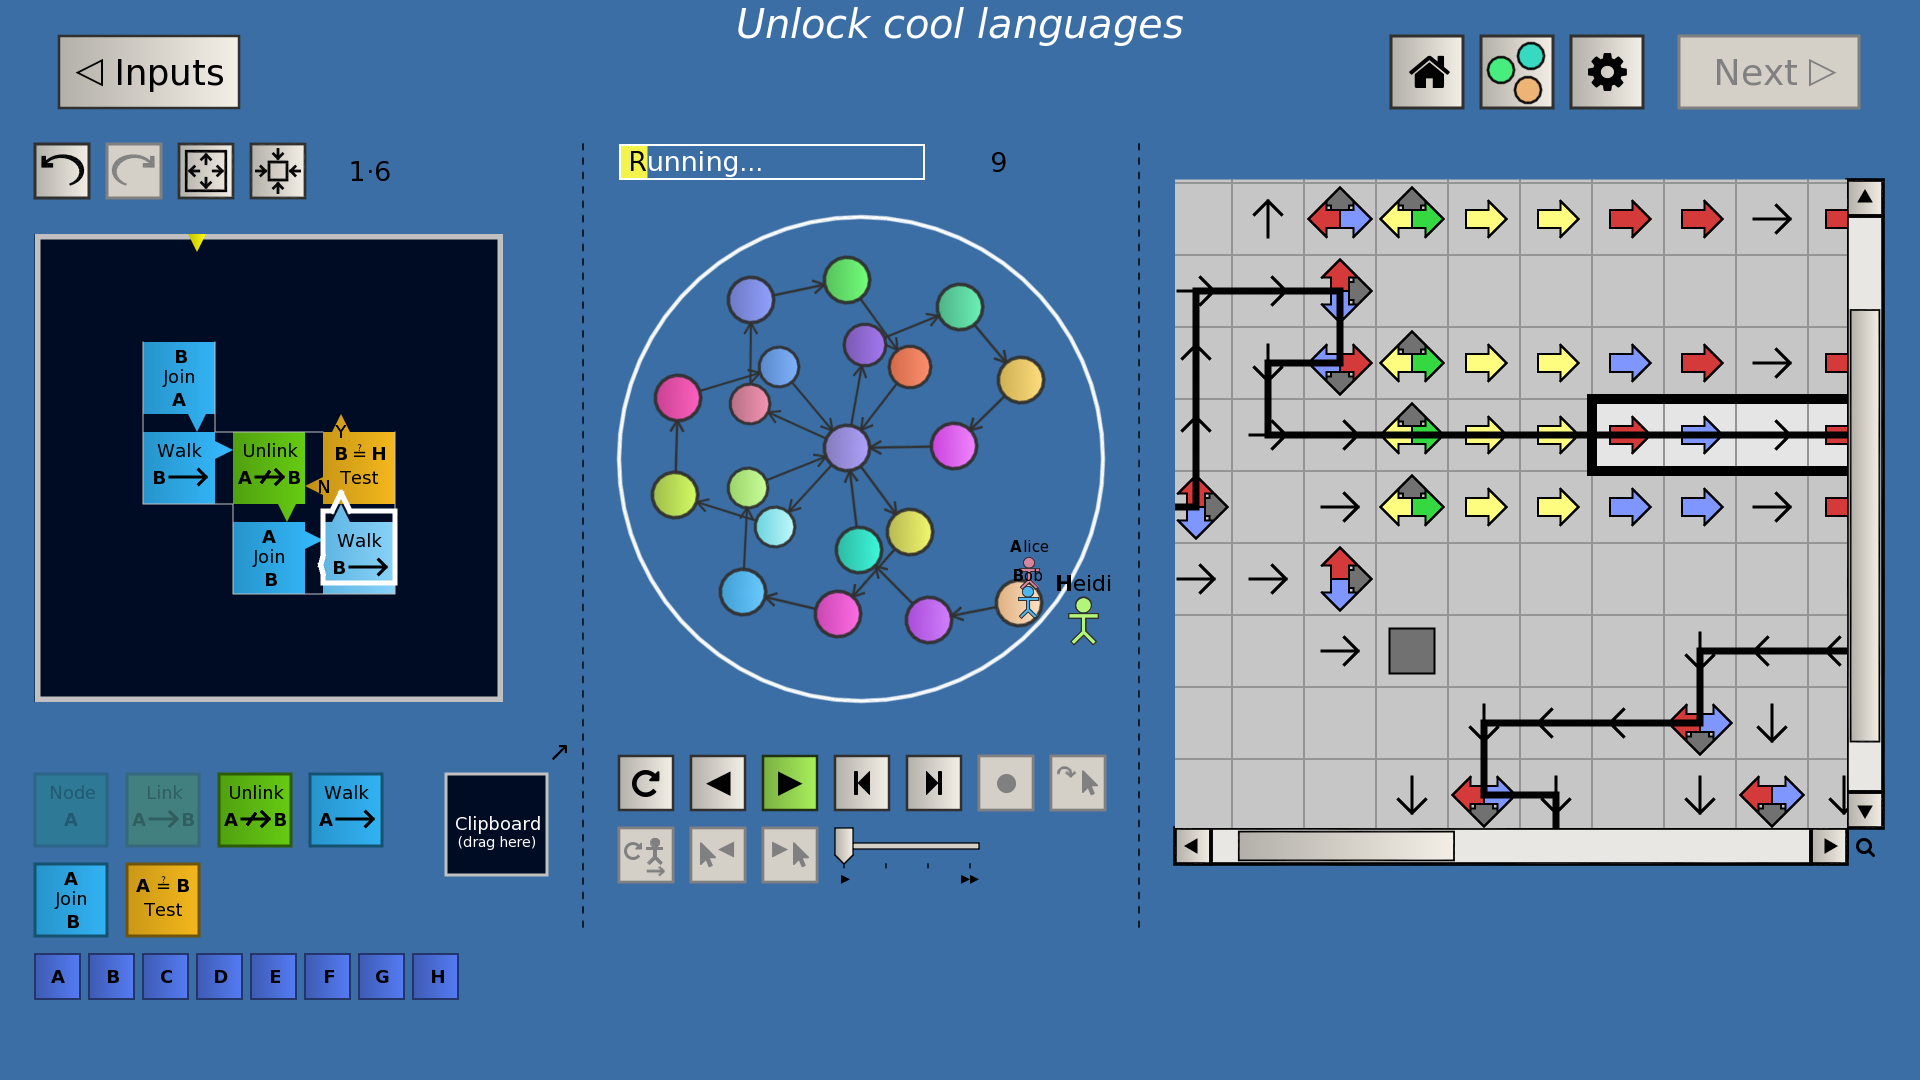Click the variable H button
The height and width of the screenshot is (1080, 1920).
(436, 976)
